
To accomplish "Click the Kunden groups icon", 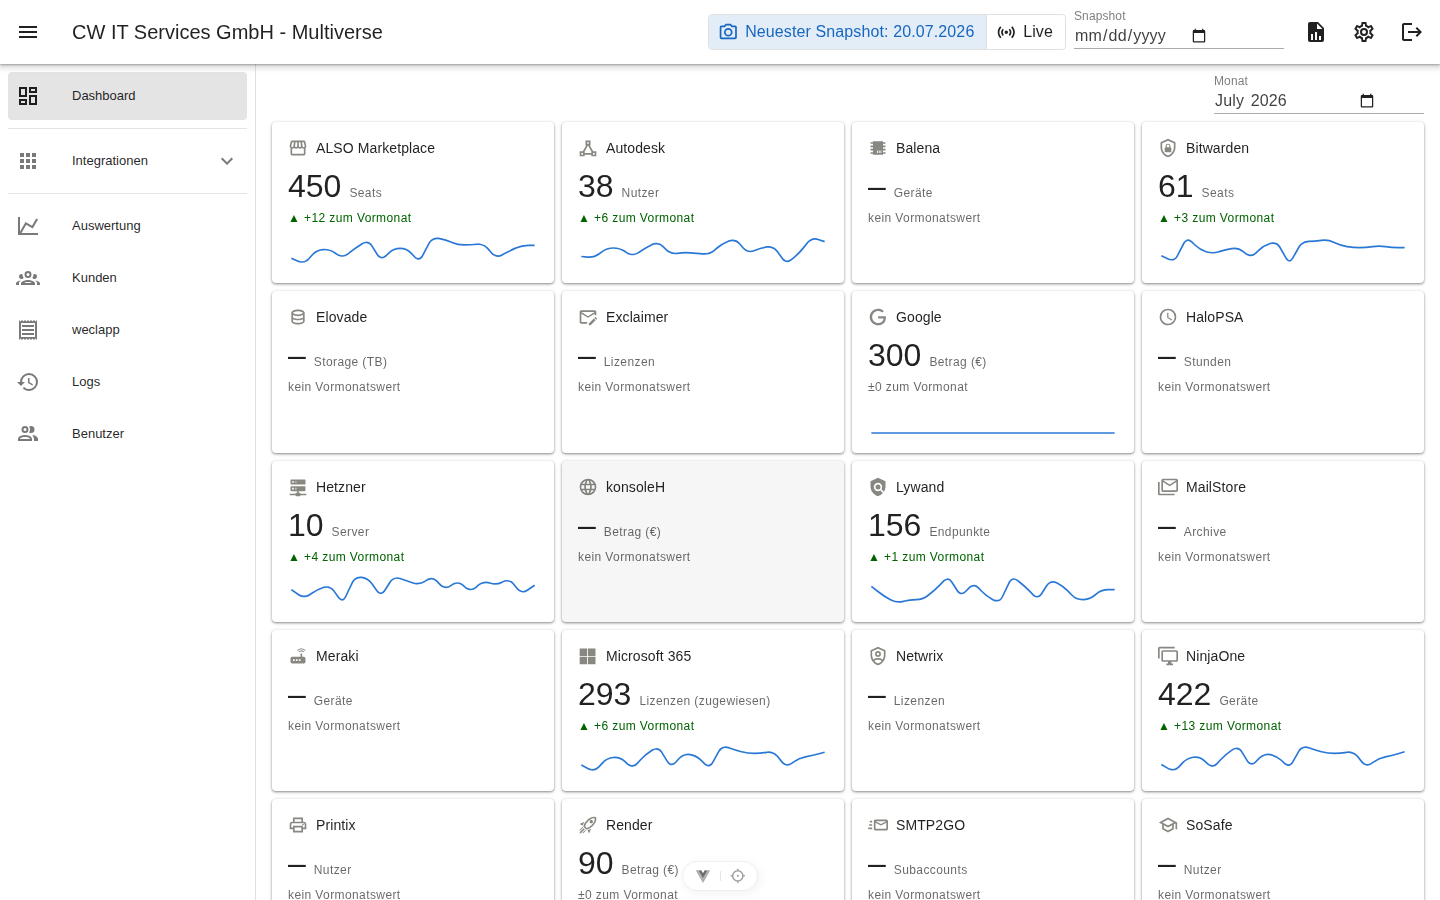I will click(28, 278).
